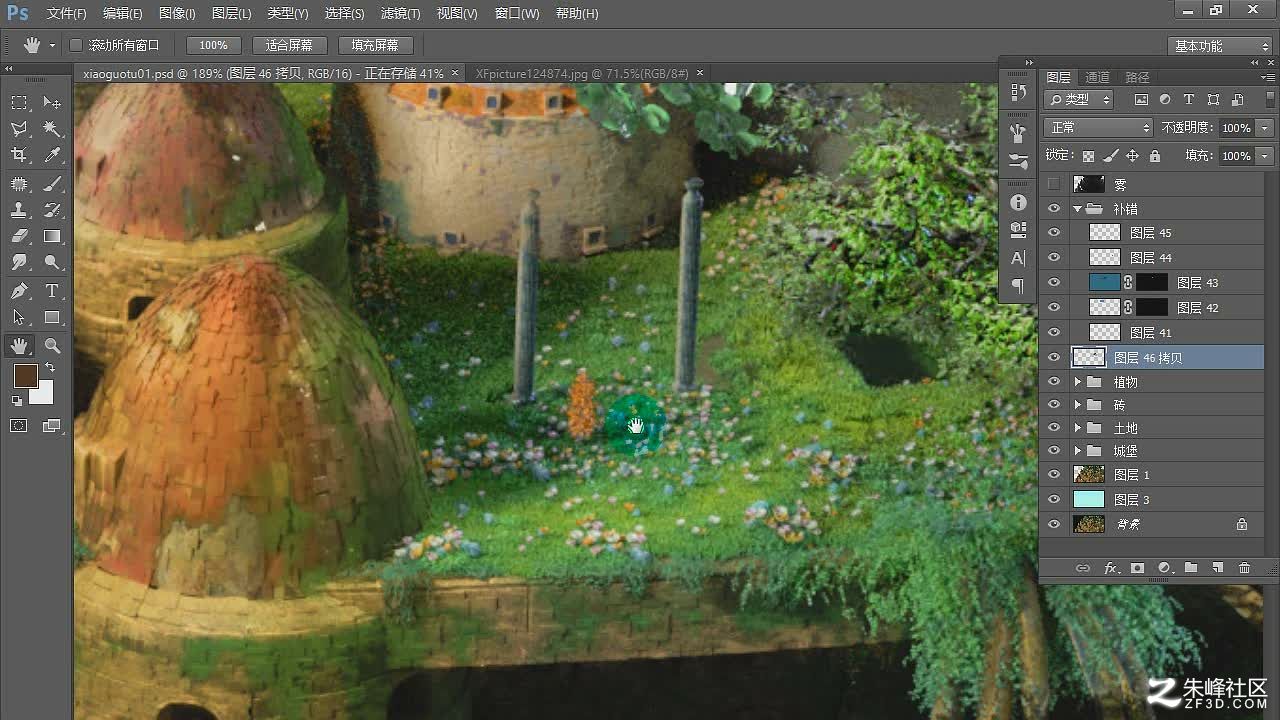1280x720 pixels.
Task: Hide the 背景 layer eye
Action: click(x=1054, y=524)
